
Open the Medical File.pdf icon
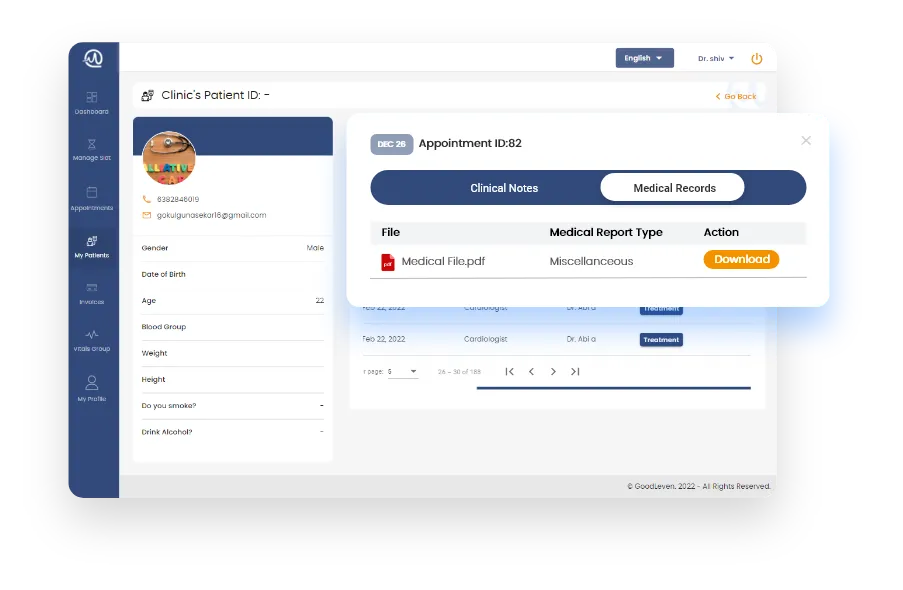pyautogui.click(x=386, y=259)
